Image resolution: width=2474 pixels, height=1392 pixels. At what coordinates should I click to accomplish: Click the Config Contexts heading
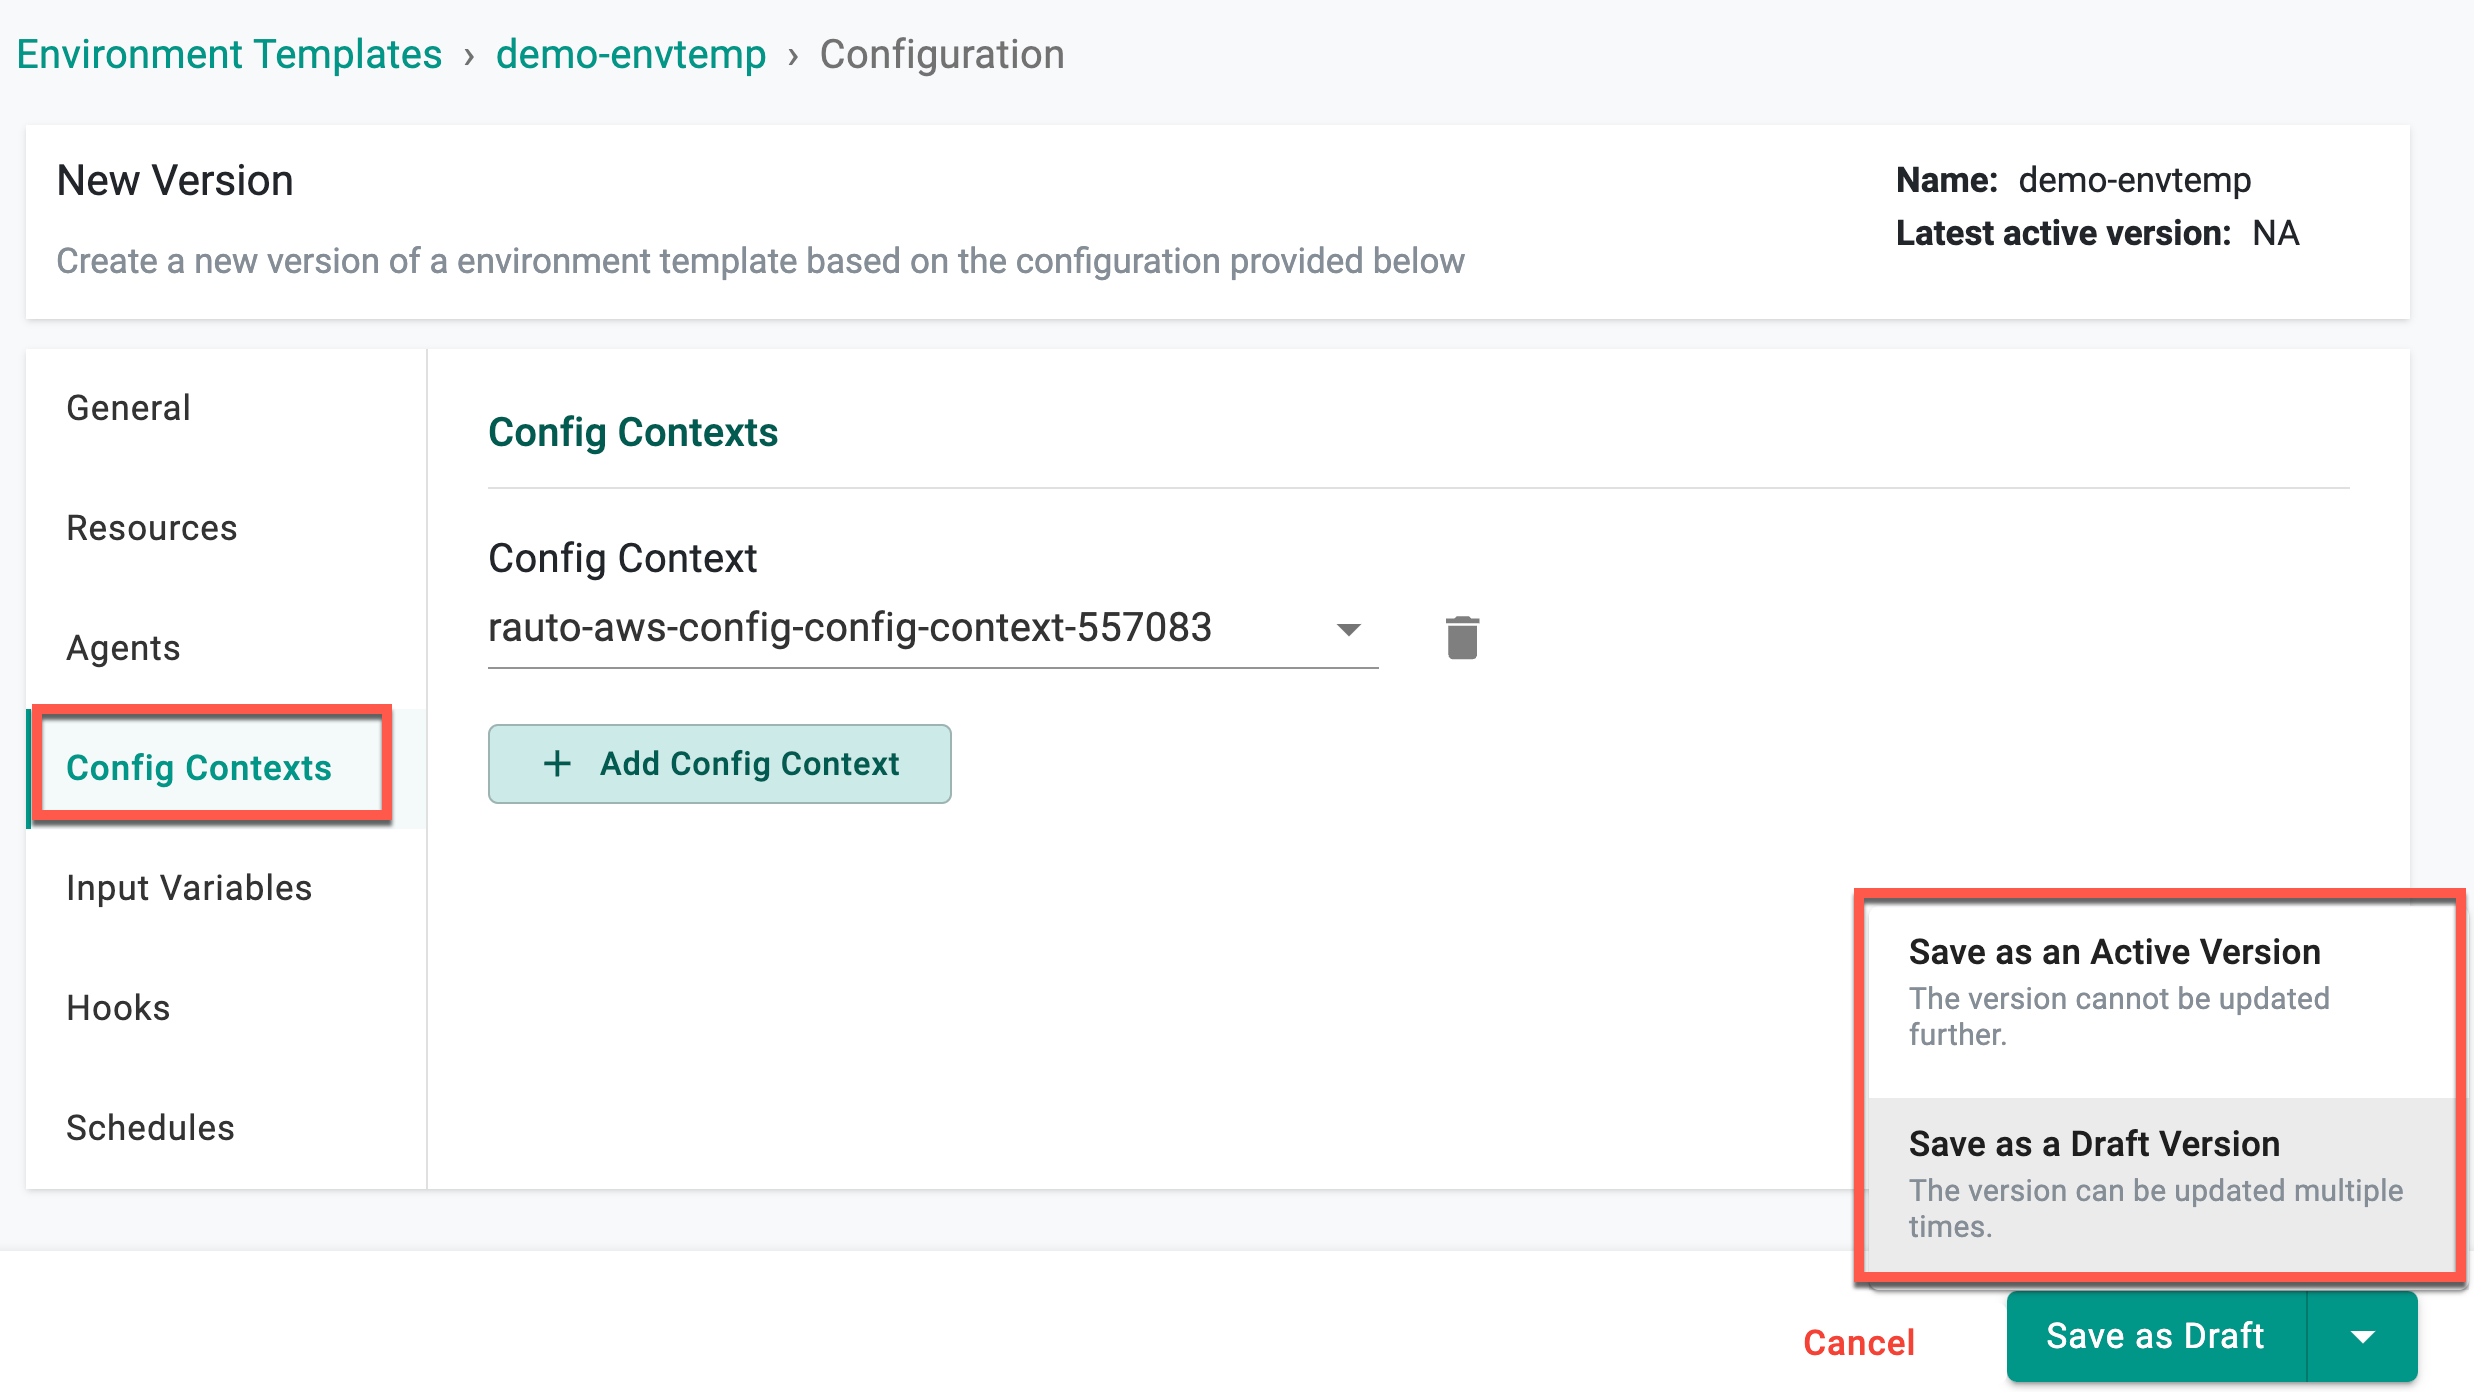[x=633, y=432]
